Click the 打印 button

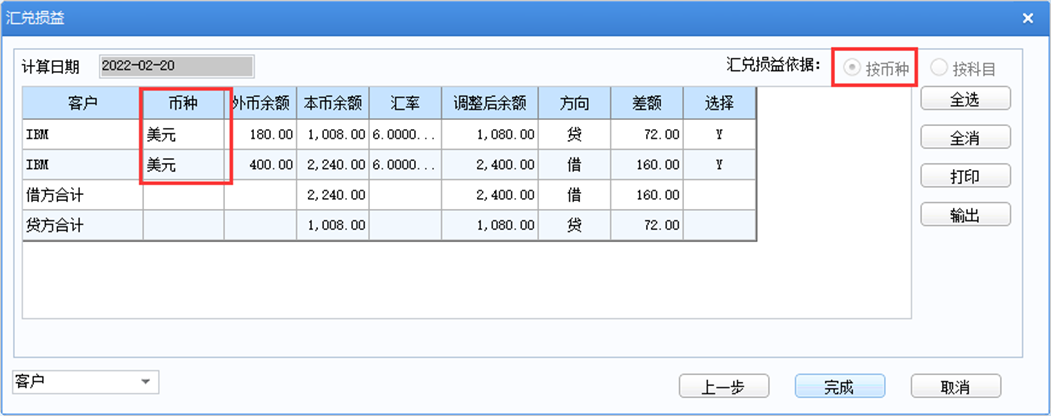pyautogui.click(x=965, y=176)
